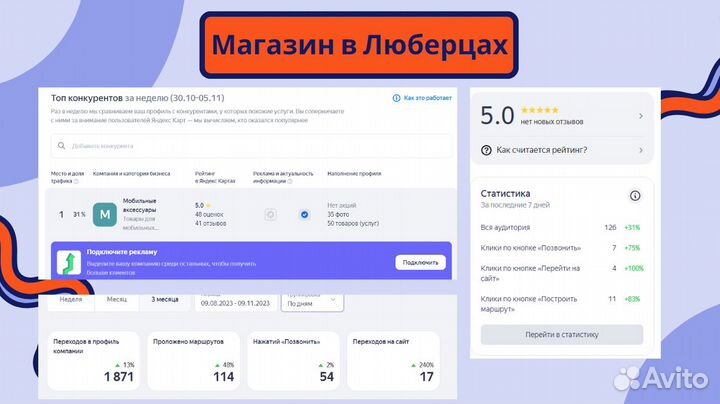Click '50 товаров (услуг)' in profile column
The image size is (720, 404).
tap(353, 224)
